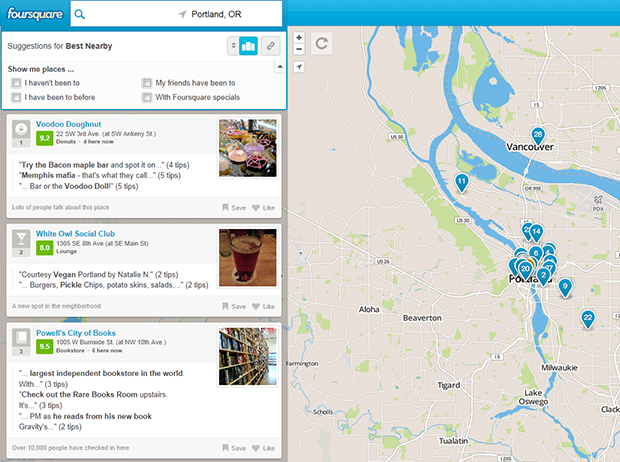
Task: Open the Voodoo Doughnut listing
Action: pos(68,124)
